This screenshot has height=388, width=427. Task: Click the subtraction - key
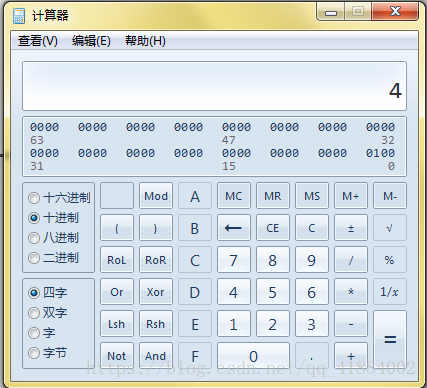(351, 324)
